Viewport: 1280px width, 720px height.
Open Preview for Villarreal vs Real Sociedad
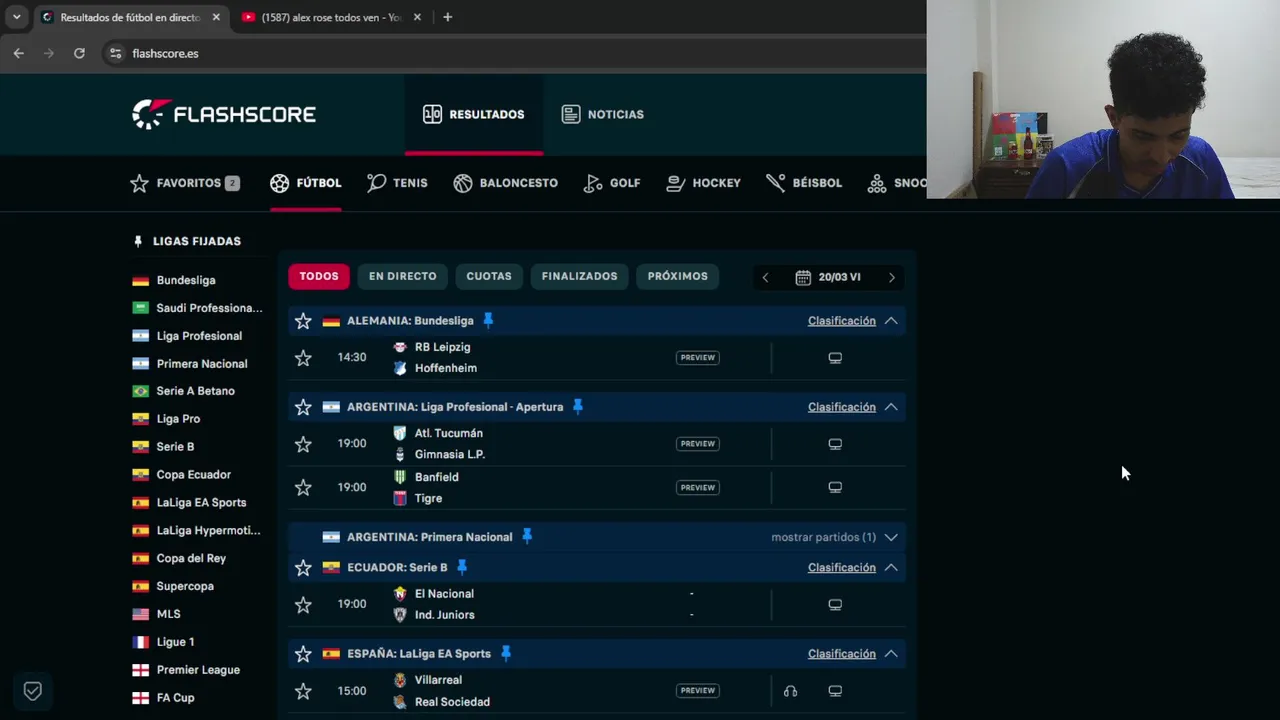[x=697, y=690]
